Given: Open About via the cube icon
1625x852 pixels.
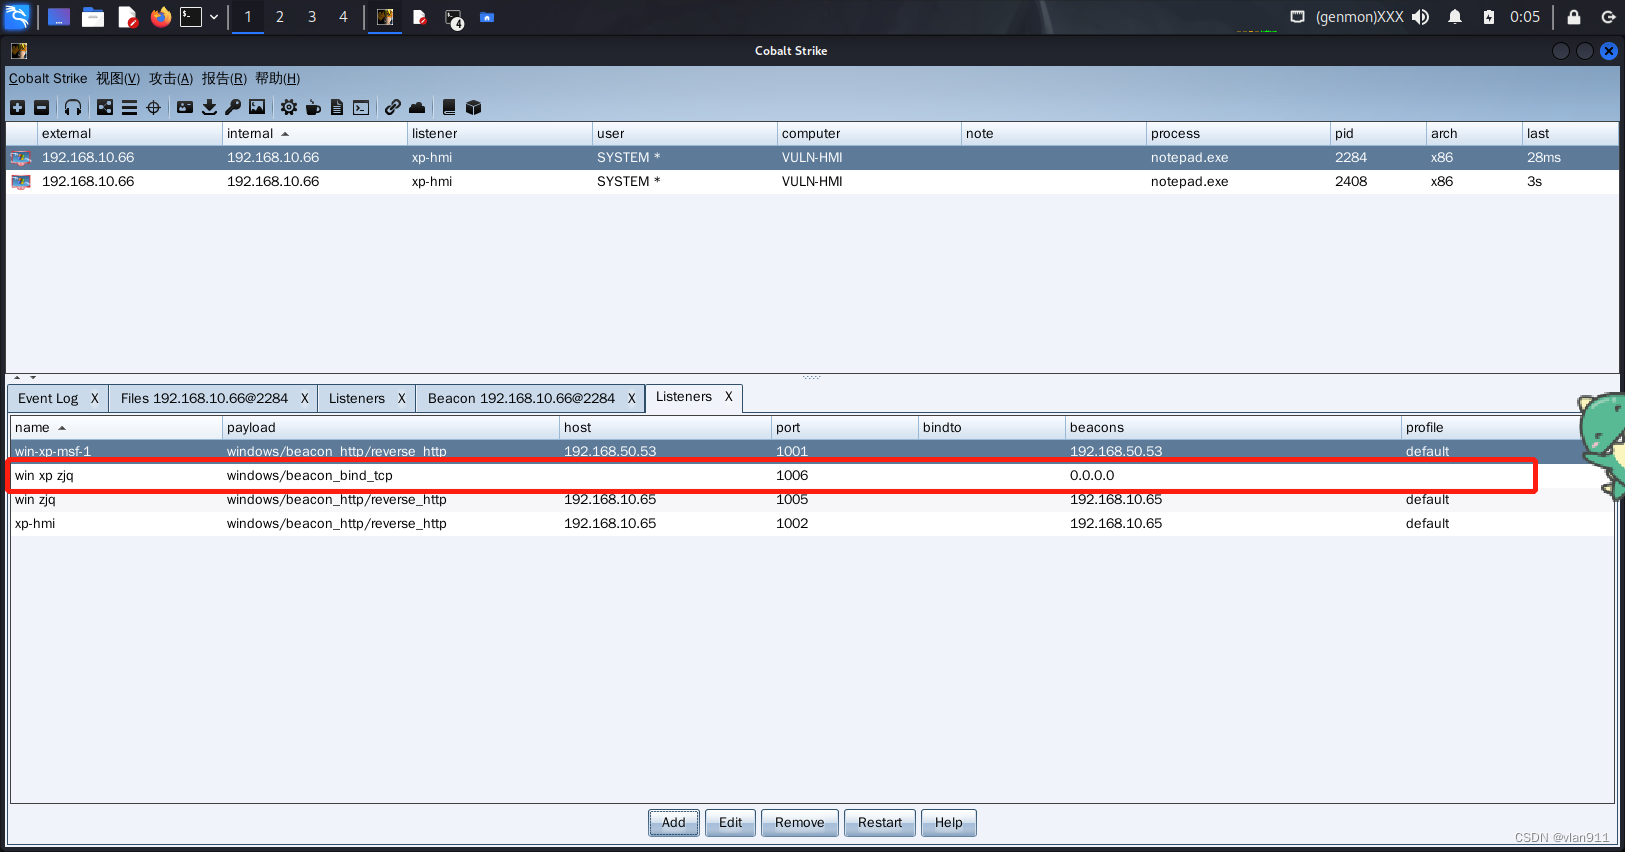Looking at the screenshot, I should [474, 108].
